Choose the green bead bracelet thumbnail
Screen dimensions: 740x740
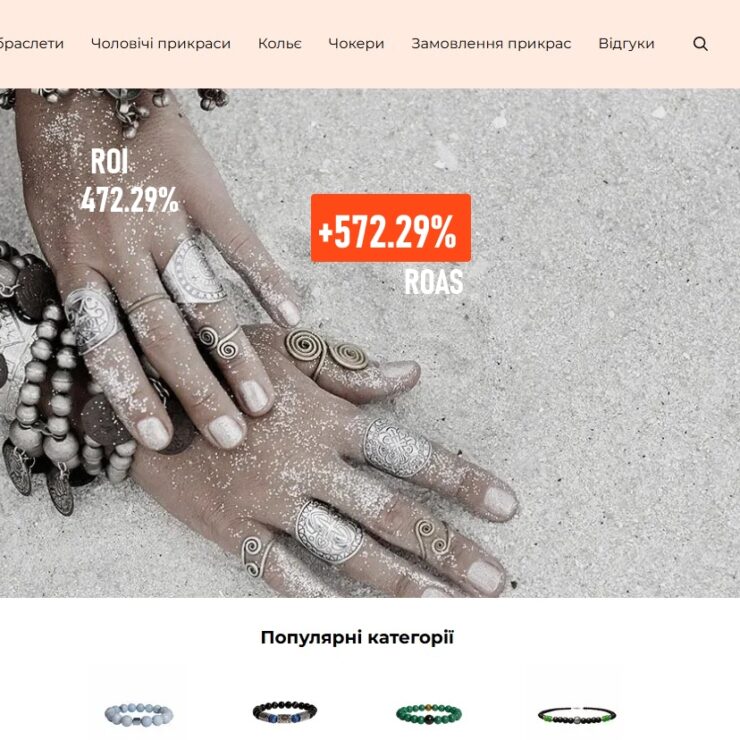pyautogui.click(x=429, y=713)
